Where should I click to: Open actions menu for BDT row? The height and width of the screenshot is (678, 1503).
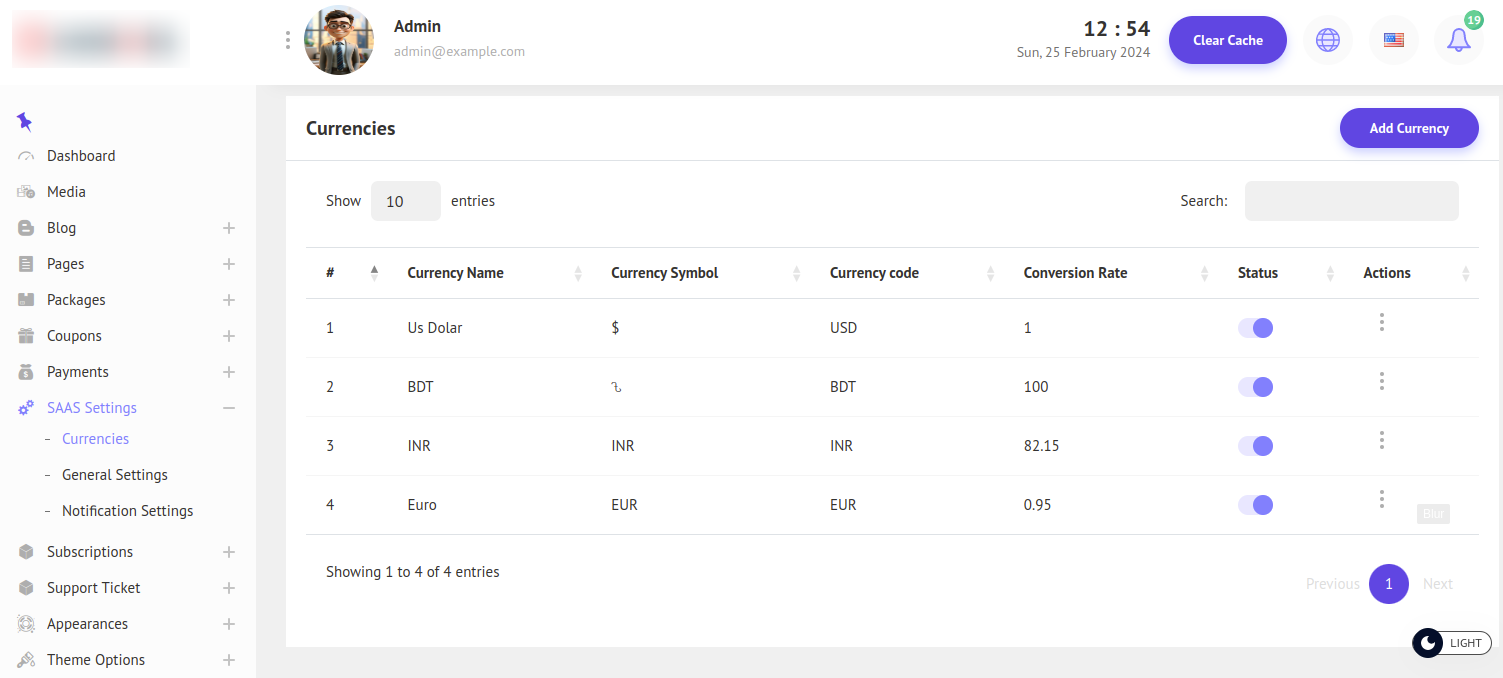click(1381, 381)
